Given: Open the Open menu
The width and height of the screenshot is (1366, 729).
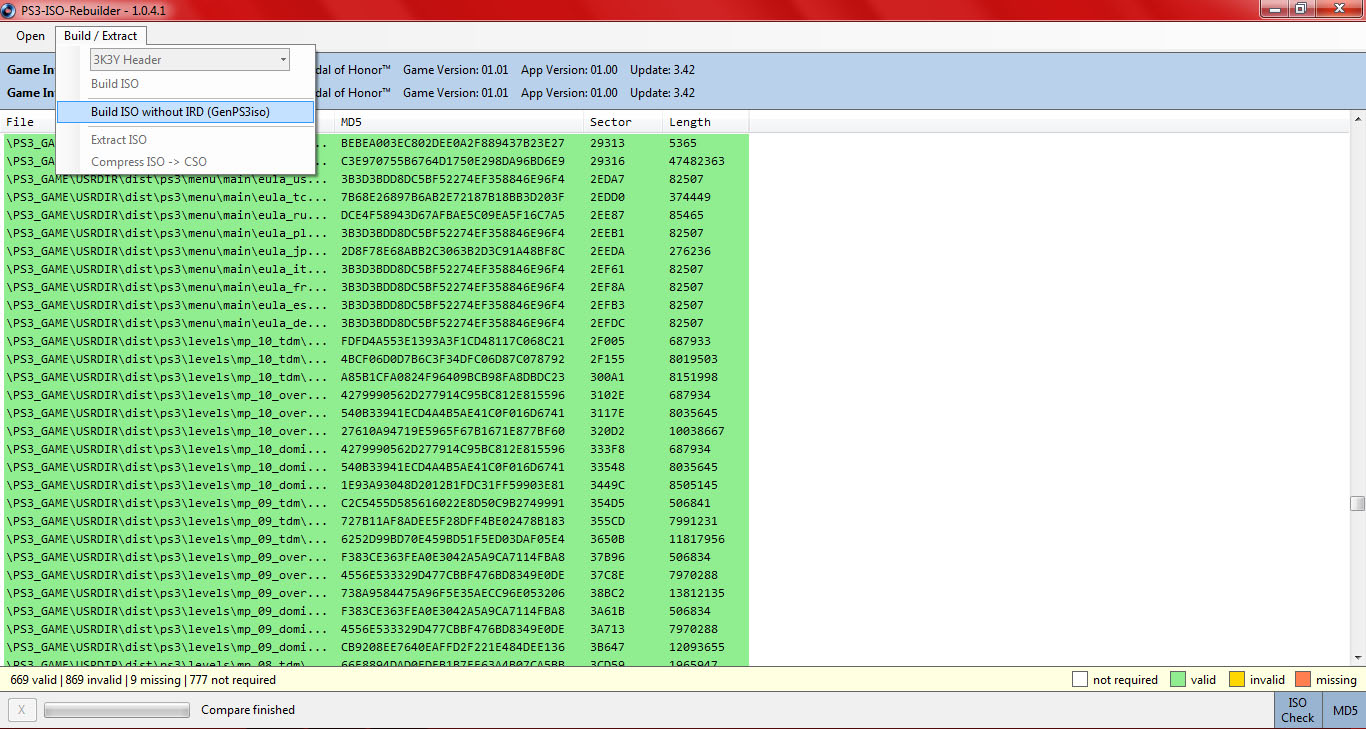Looking at the screenshot, I should 30,36.
